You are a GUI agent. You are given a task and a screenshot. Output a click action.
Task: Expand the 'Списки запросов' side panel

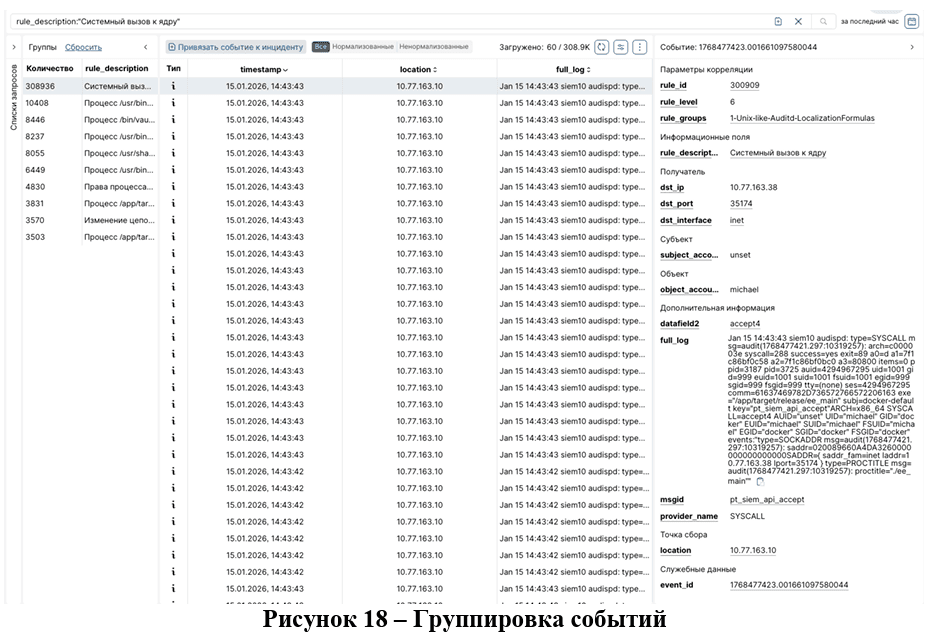pos(13,47)
